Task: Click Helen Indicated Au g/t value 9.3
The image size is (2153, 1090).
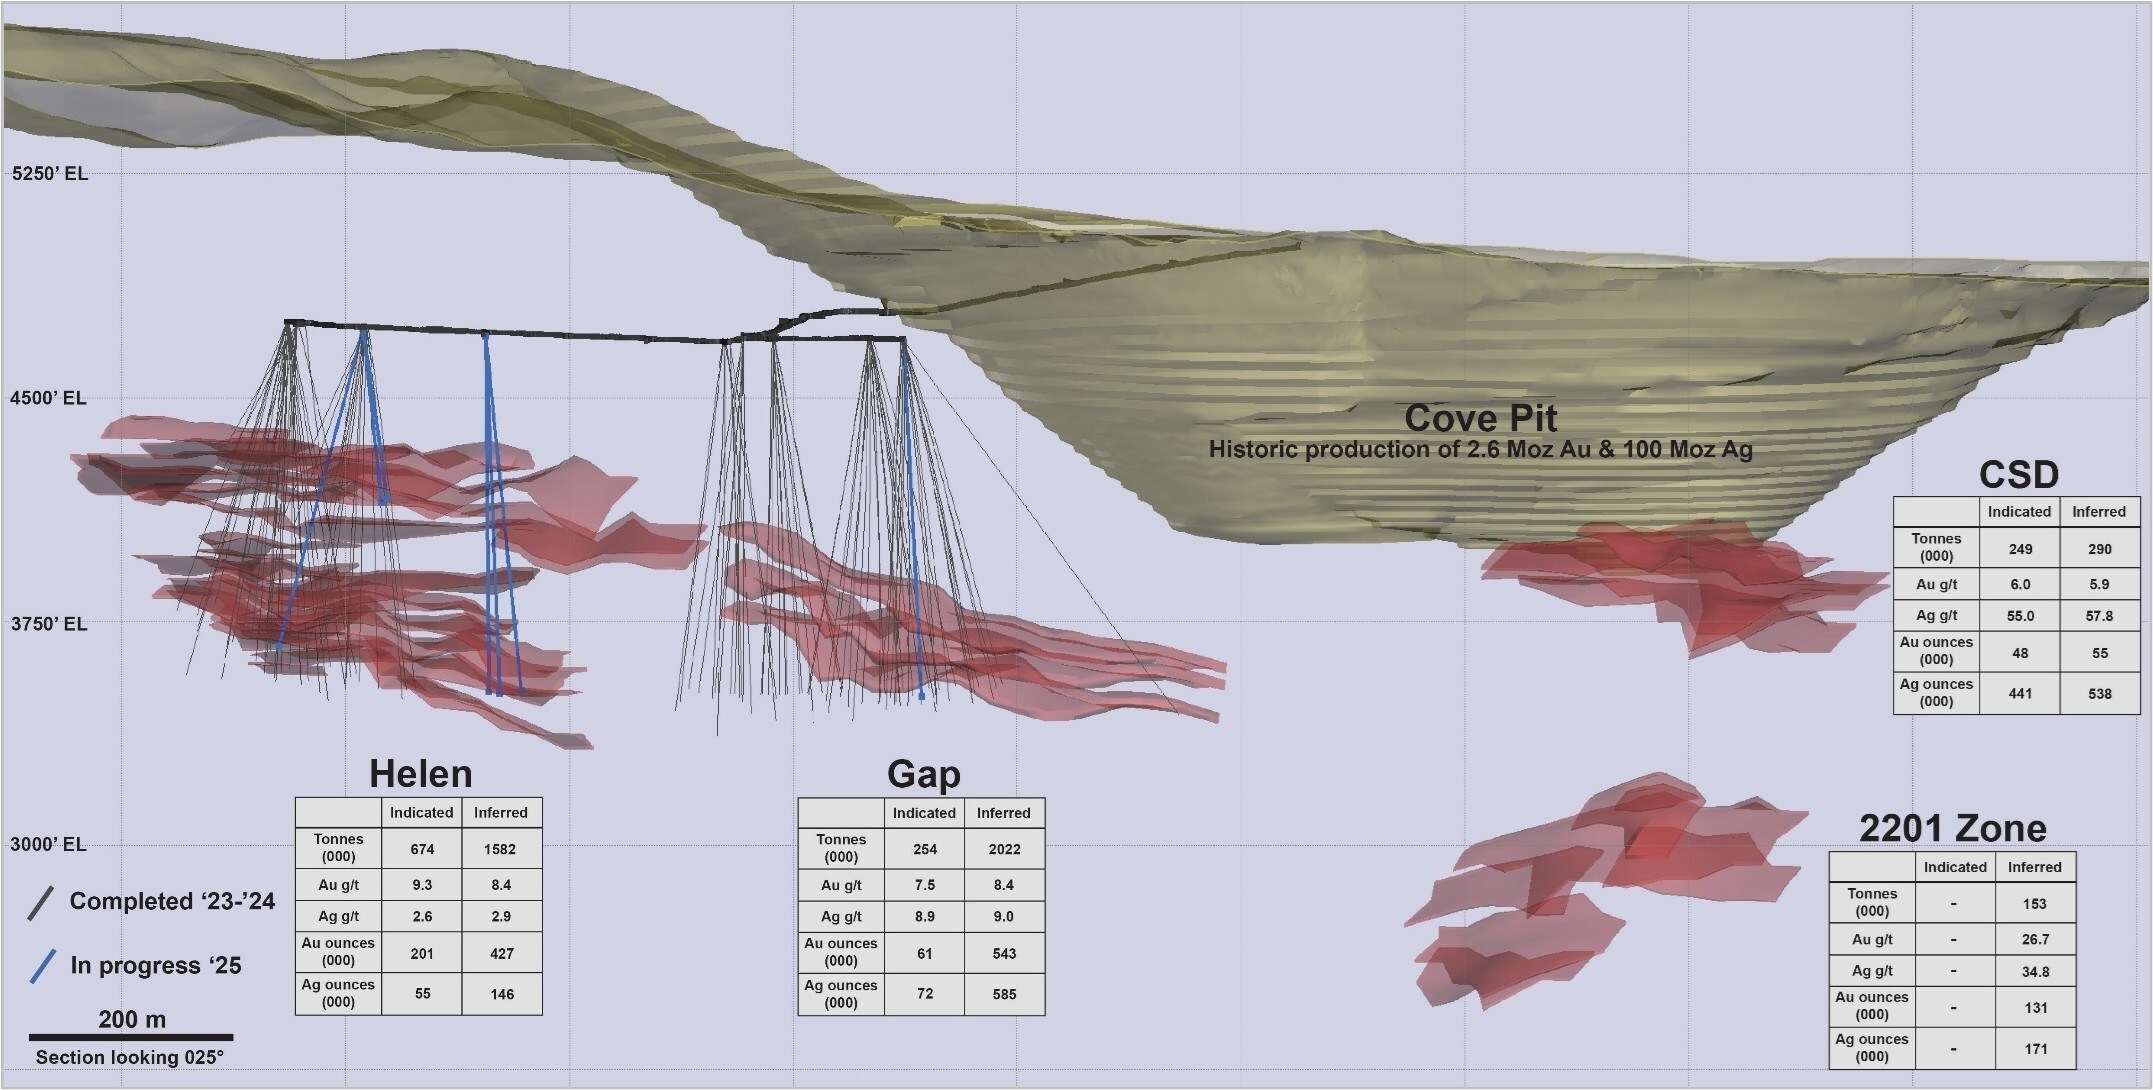Action: click(x=422, y=885)
